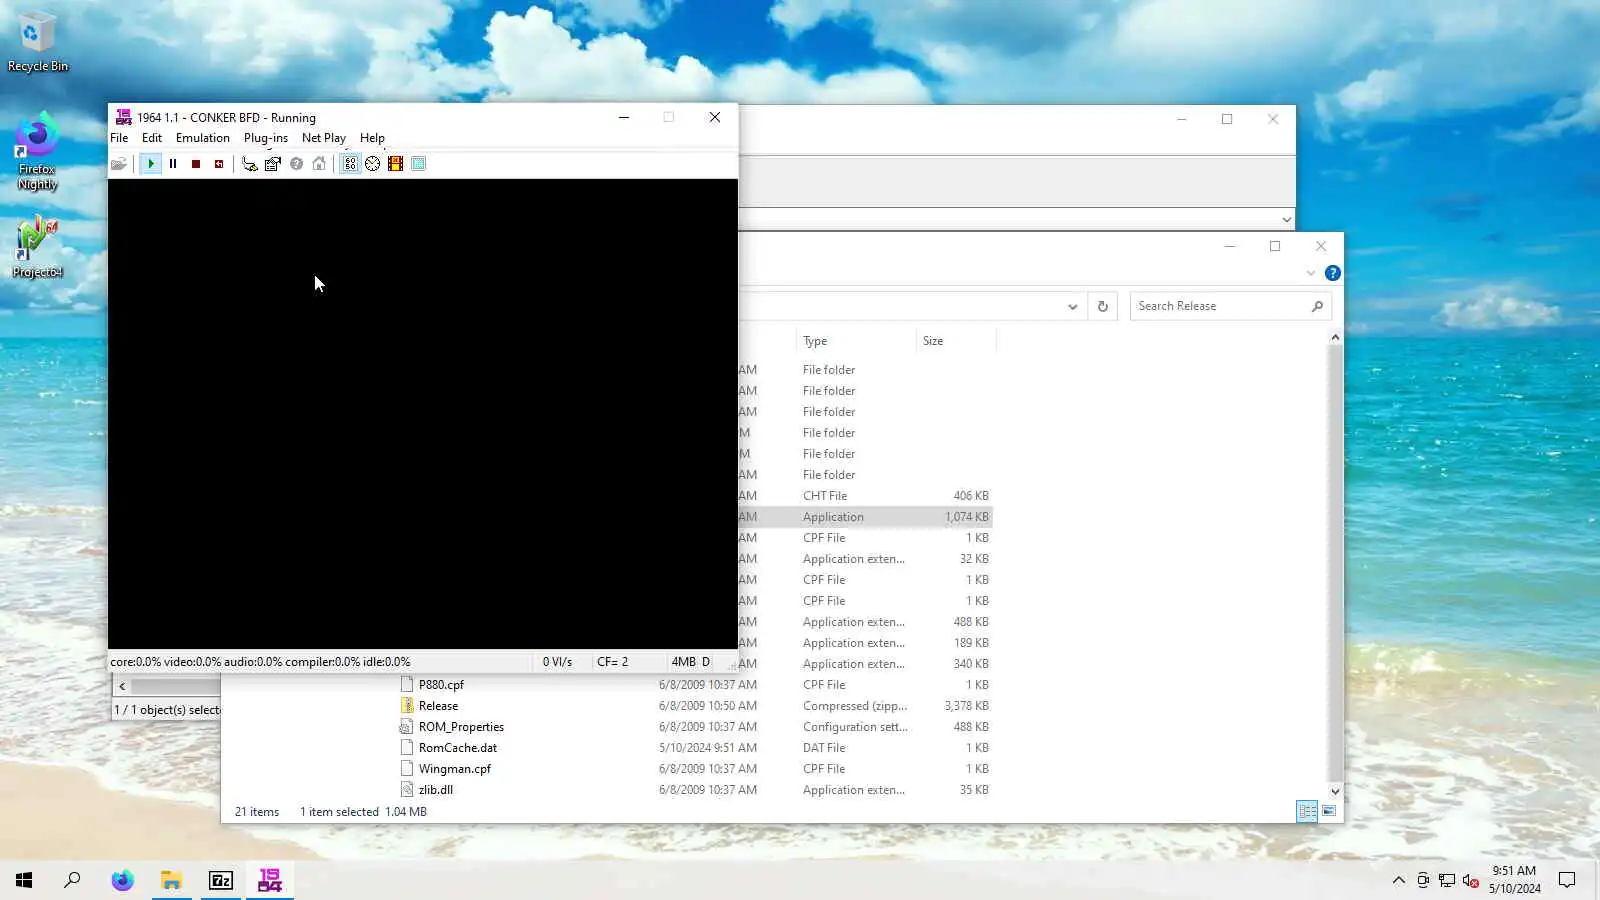
Task: Open taskbar Search
Action: pyautogui.click(x=72, y=880)
